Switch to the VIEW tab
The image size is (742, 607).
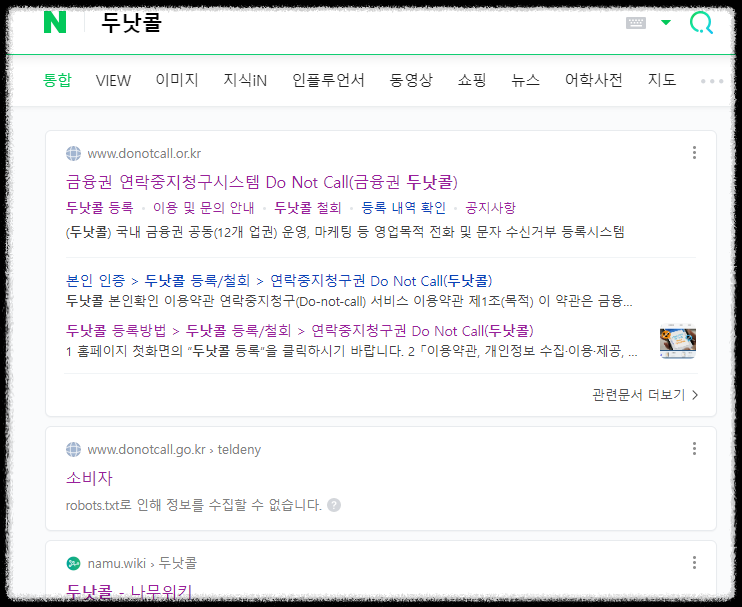[x=113, y=80]
